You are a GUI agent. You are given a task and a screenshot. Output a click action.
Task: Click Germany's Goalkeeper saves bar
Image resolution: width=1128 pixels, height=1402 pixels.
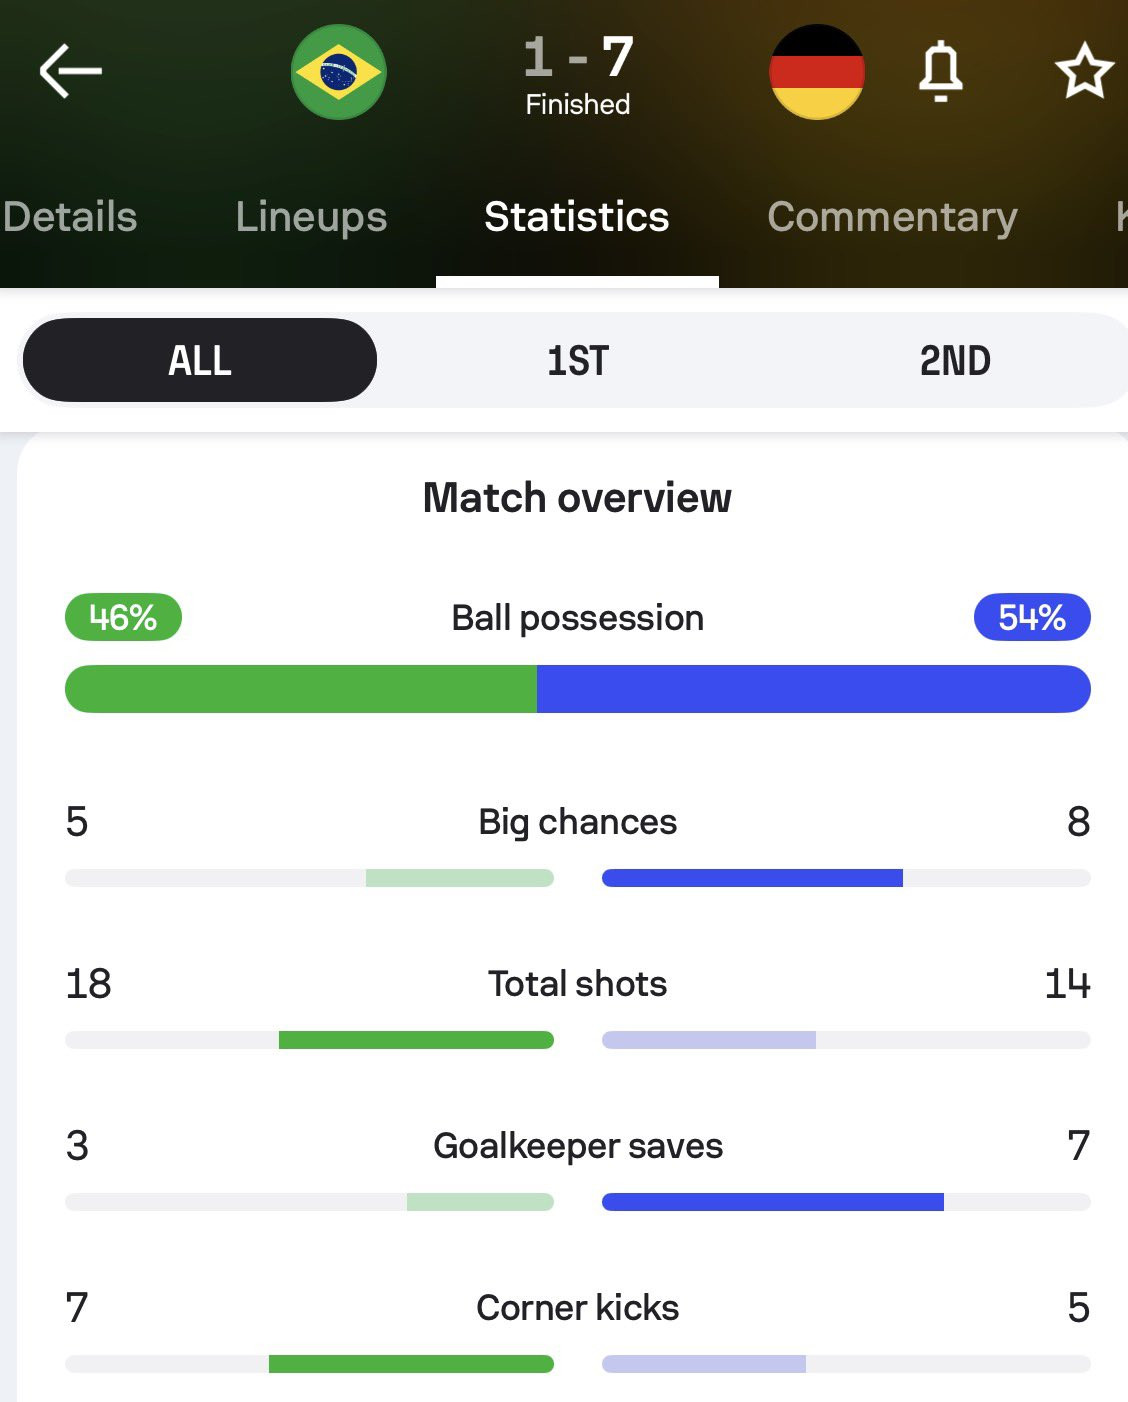pyautogui.click(x=846, y=1202)
